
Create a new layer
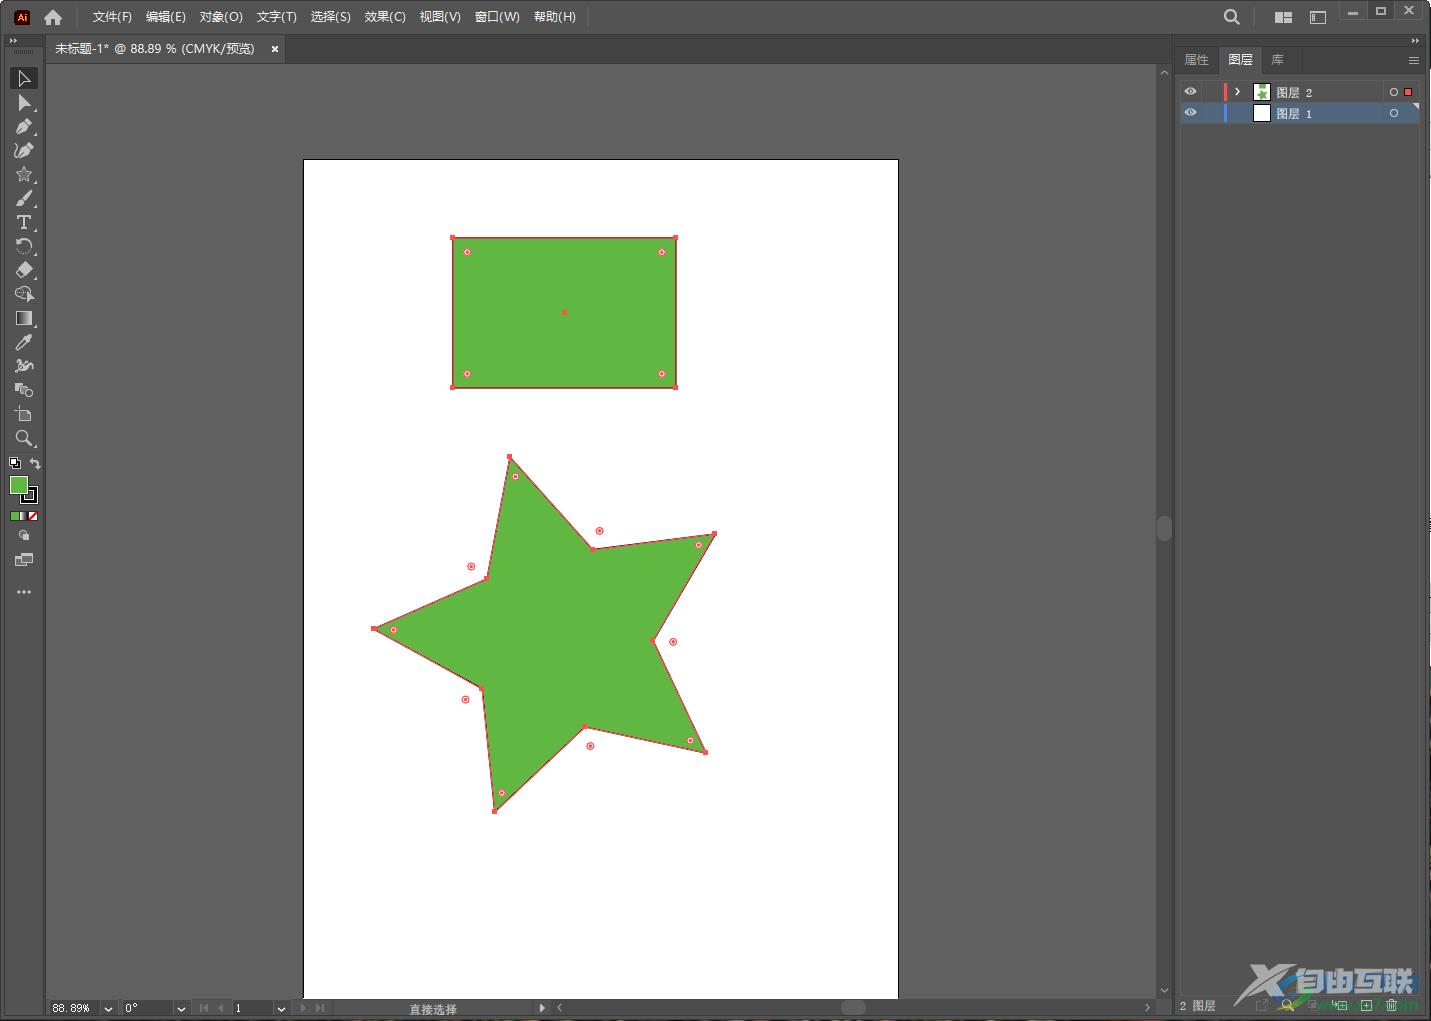pos(1366,1005)
